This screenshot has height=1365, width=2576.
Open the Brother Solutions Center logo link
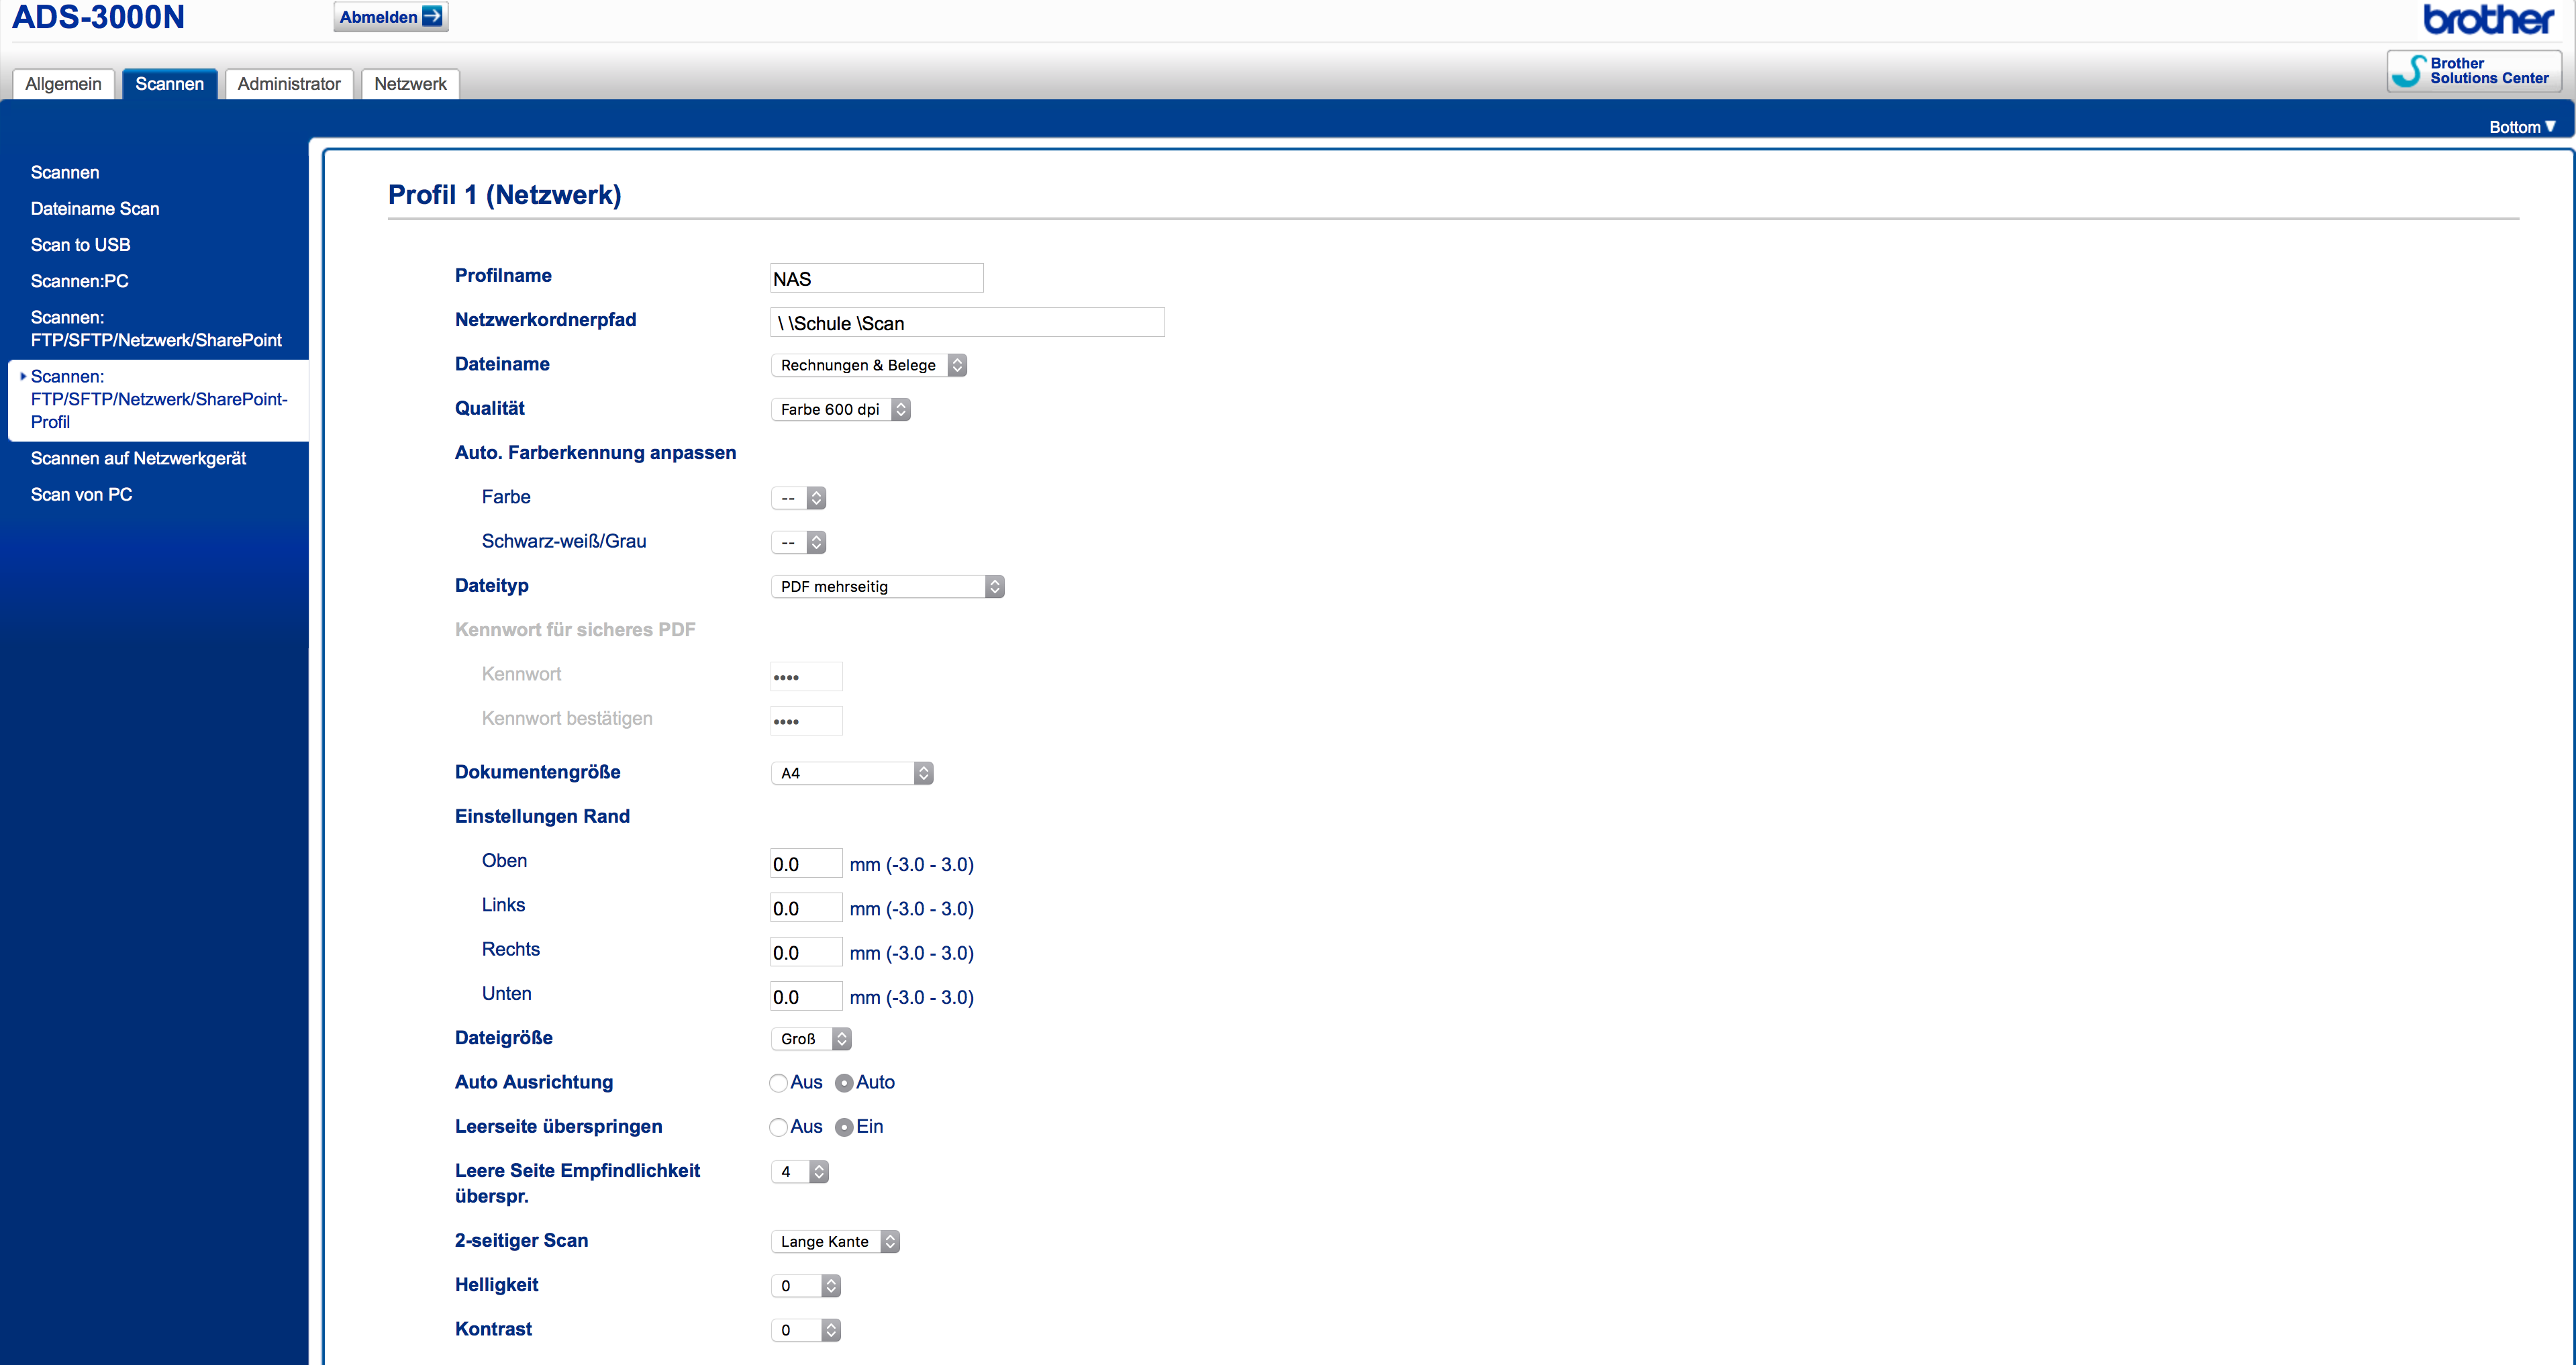tap(2473, 71)
